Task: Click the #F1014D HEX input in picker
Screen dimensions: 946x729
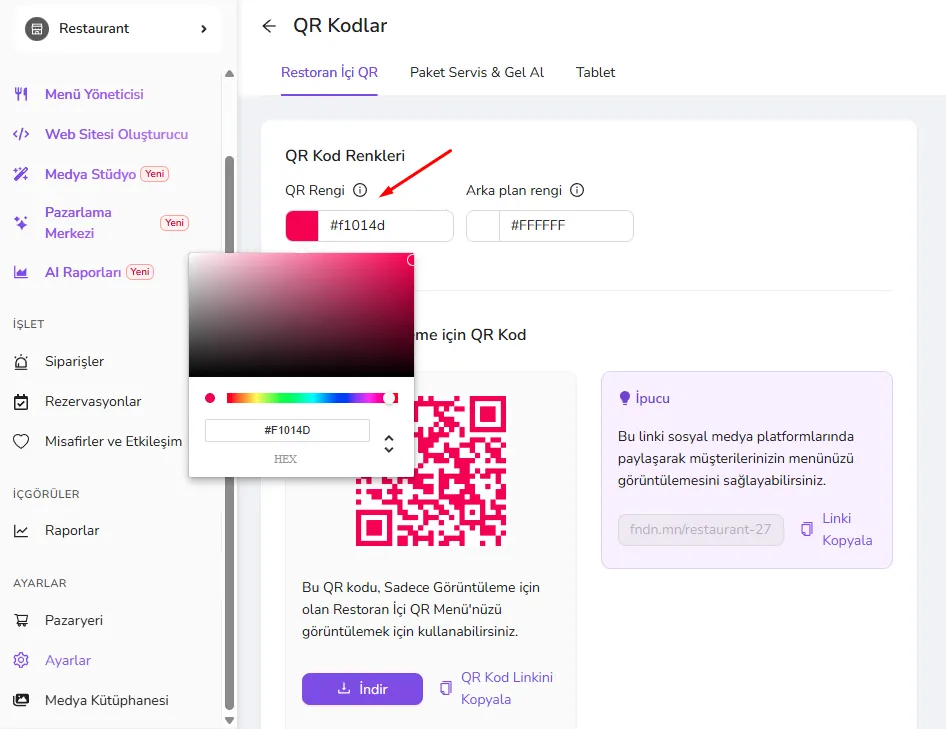Action: 287,430
